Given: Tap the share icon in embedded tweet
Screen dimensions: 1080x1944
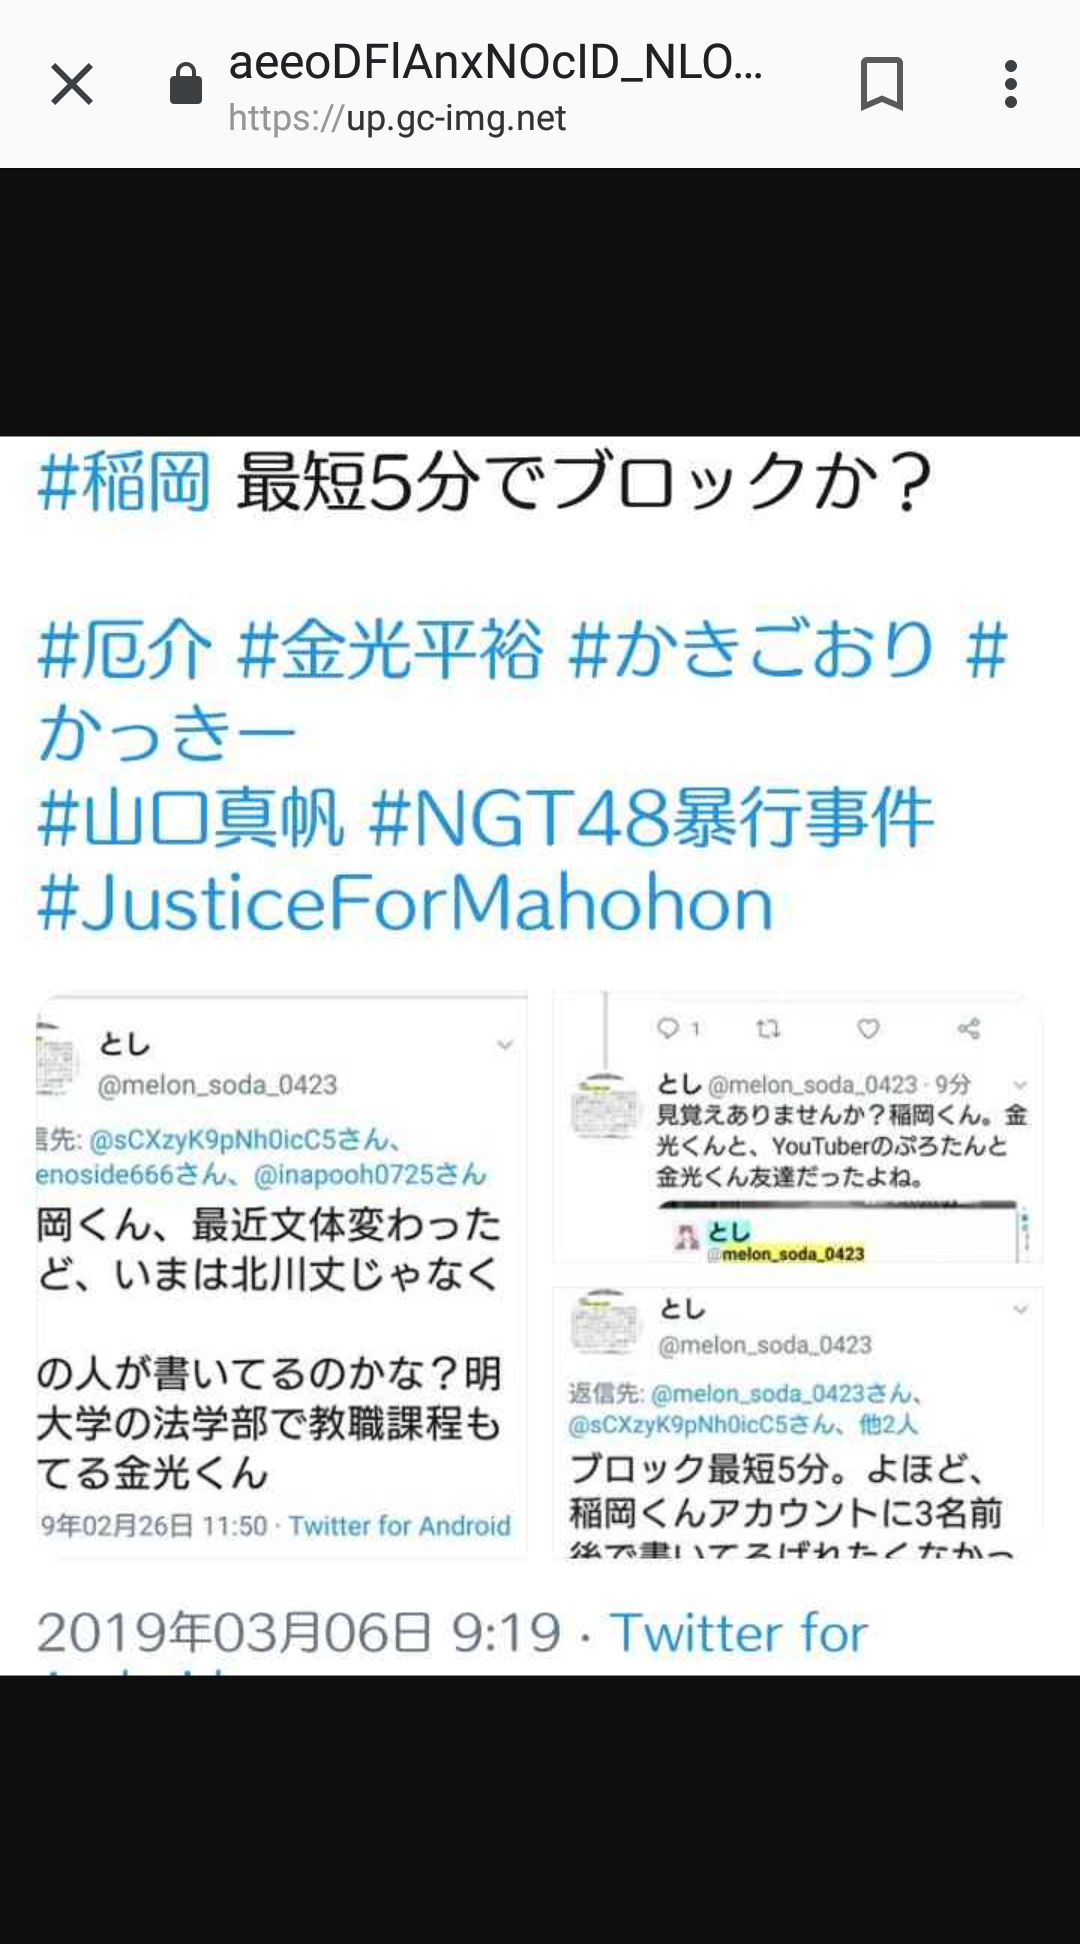Looking at the screenshot, I should point(968,1028).
